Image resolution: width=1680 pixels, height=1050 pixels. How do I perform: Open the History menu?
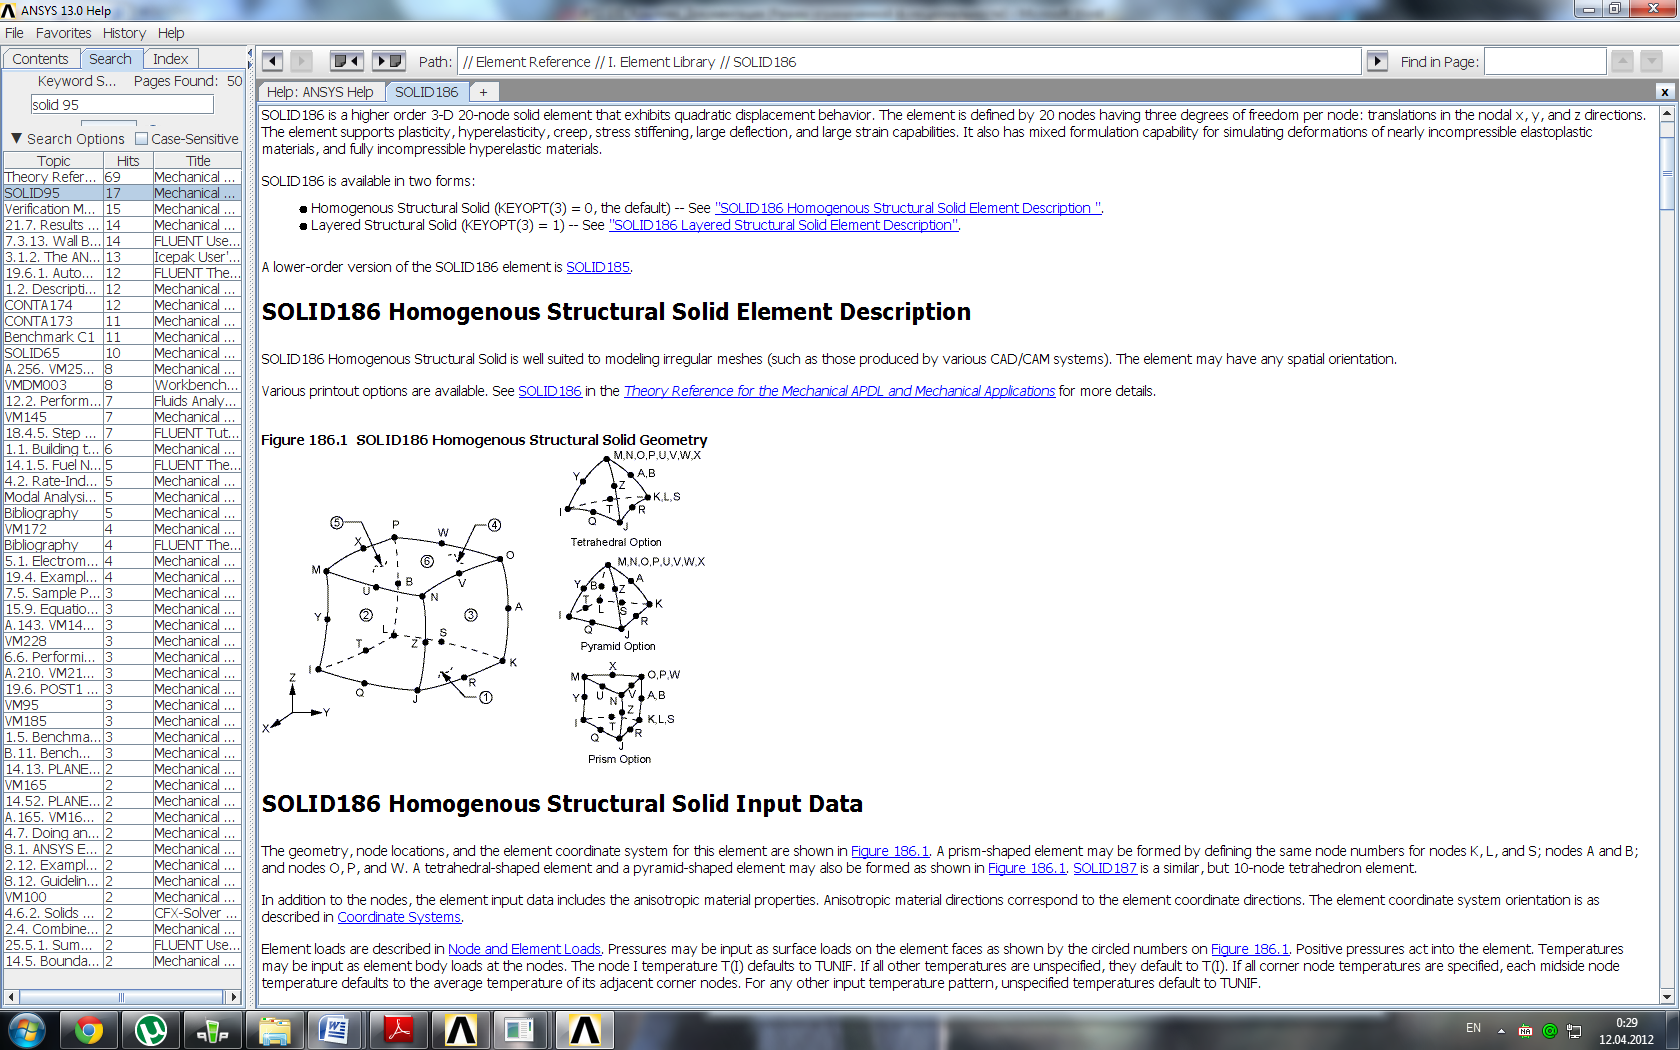(x=124, y=33)
